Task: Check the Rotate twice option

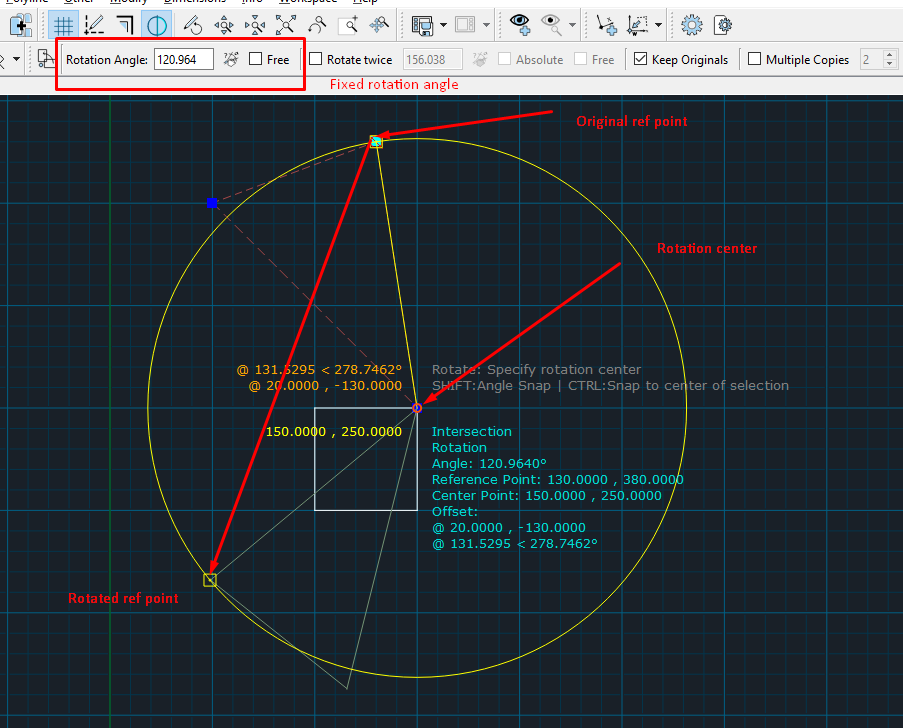Action: (316, 60)
